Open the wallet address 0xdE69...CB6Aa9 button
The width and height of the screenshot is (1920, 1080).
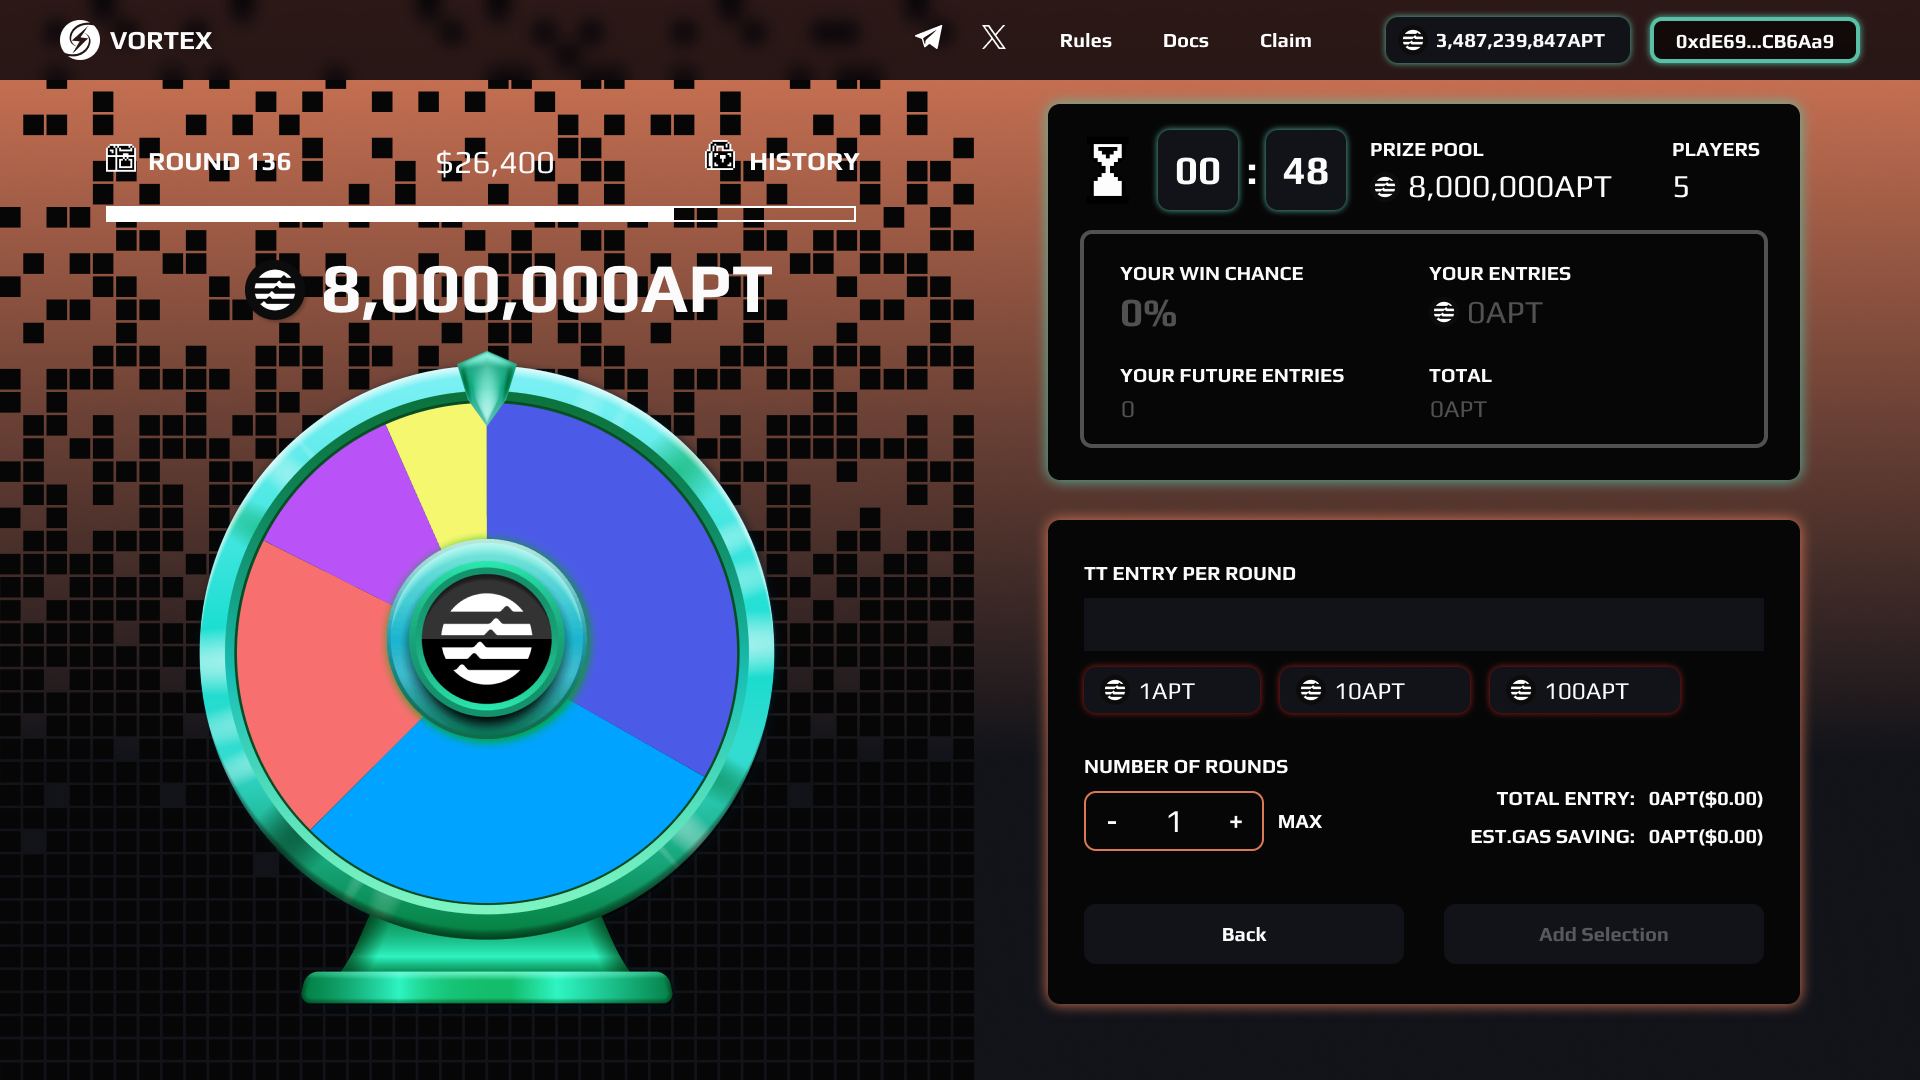(x=1754, y=41)
